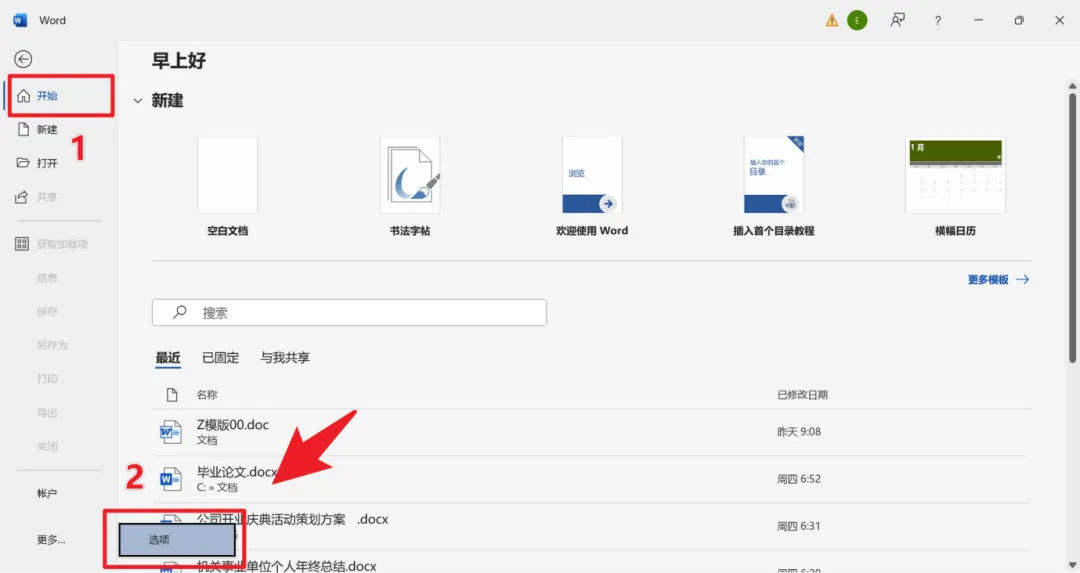Open 插入首个目录教程 template
Image resolution: width=1080 pixels, height=573 pixels.
tap(773, 186)
